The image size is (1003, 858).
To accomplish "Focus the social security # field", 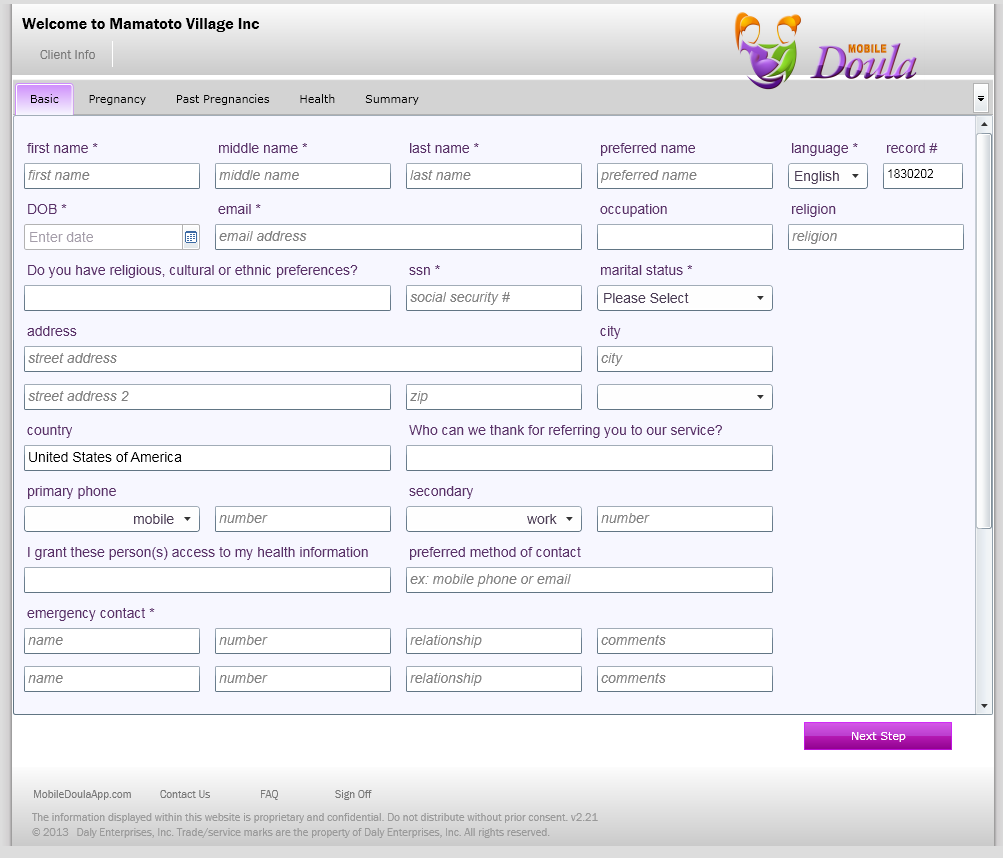I will pos(494,298).
